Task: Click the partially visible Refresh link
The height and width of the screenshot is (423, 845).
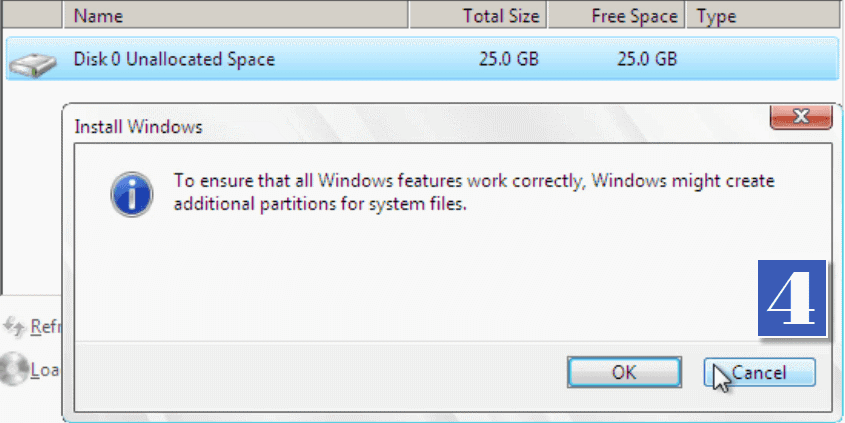Action: 47,326
